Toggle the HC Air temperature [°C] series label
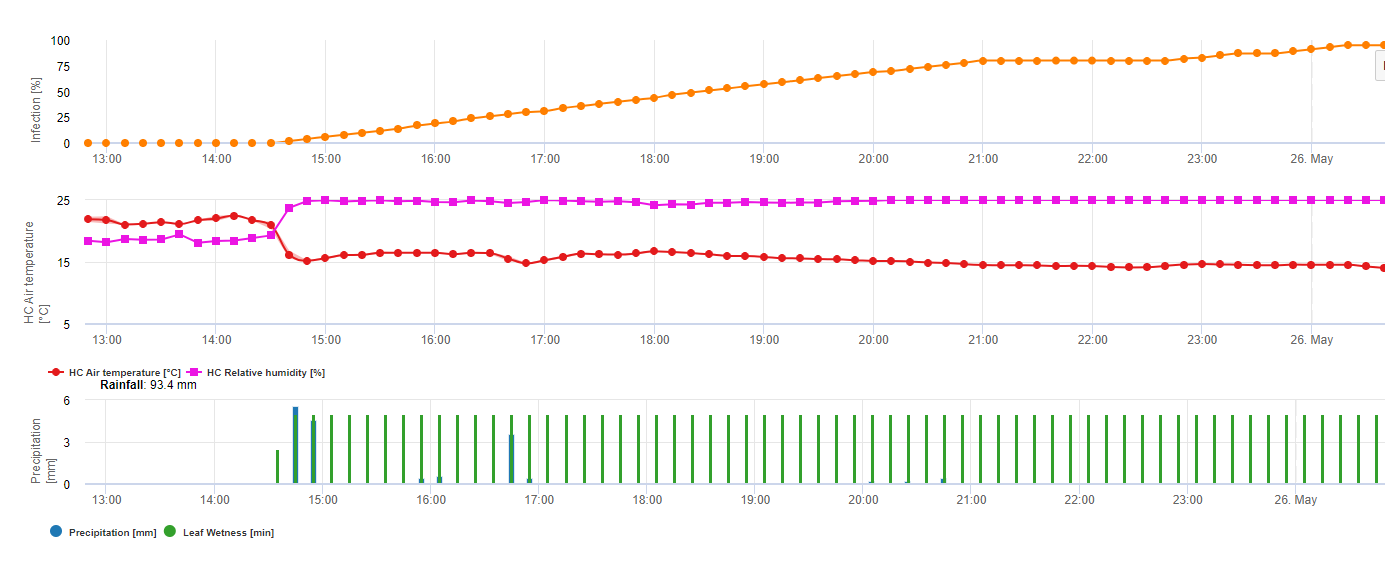The height and width of the screenshot is (563, 1385). pos(124,372)
